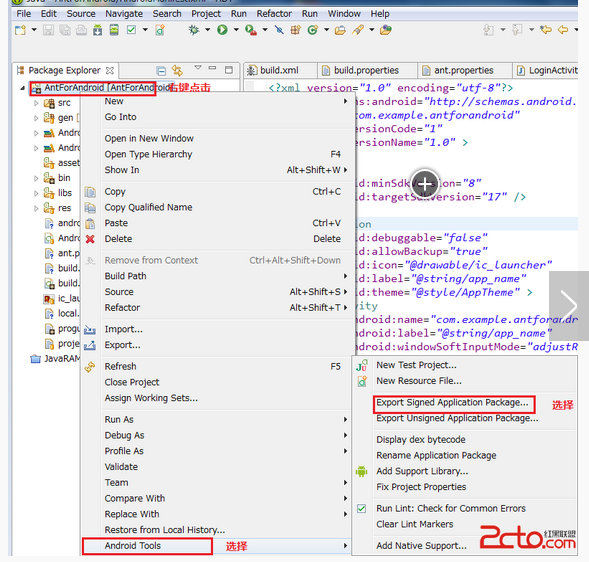Click the Run Lint checkmark toolbar icon
589x562 pixels.
click(131, 30)
